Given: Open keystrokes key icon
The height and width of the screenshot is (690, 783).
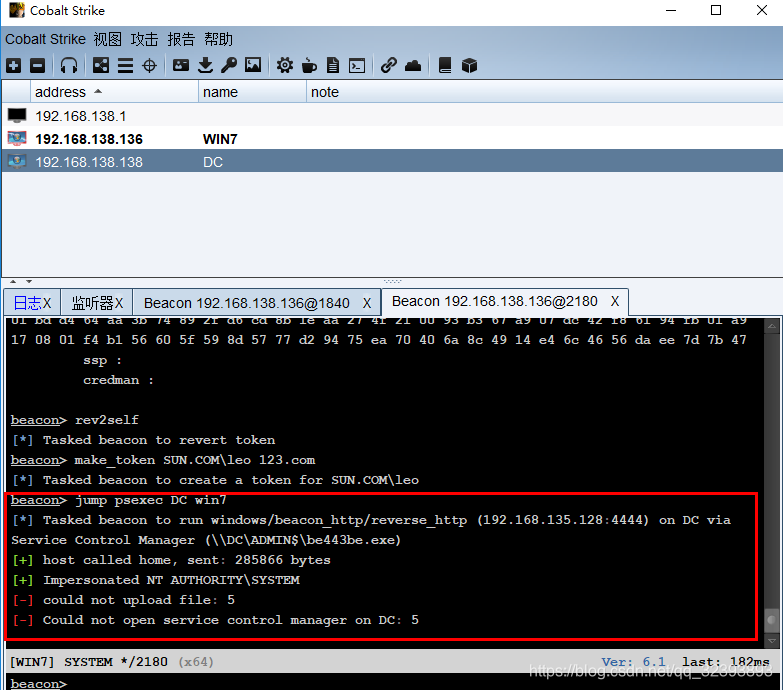Looking at the screenshot, I should (x=229, y=65).
